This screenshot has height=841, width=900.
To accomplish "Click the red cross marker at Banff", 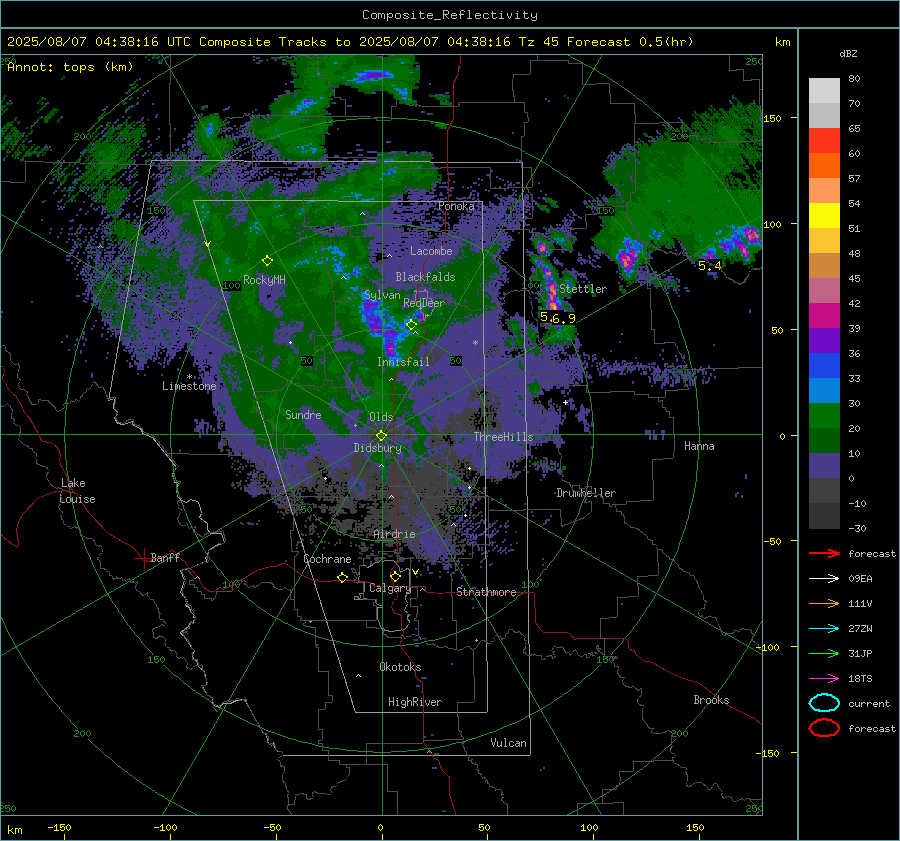I will (143, 558).
